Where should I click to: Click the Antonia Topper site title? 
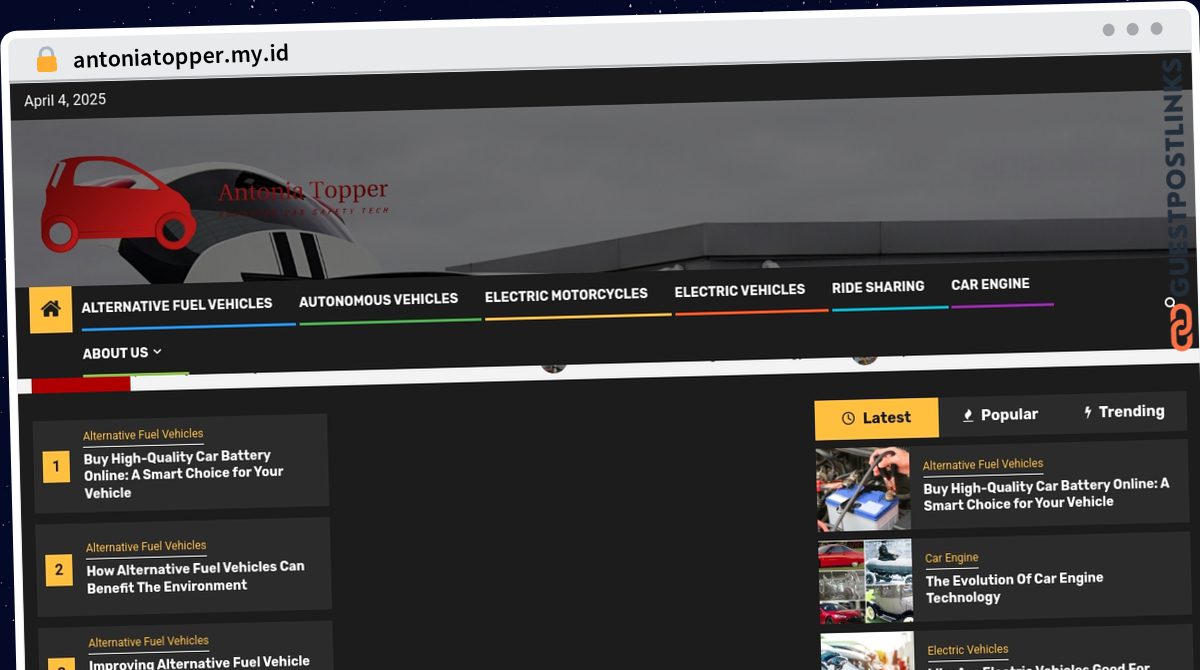click(303, 191)
